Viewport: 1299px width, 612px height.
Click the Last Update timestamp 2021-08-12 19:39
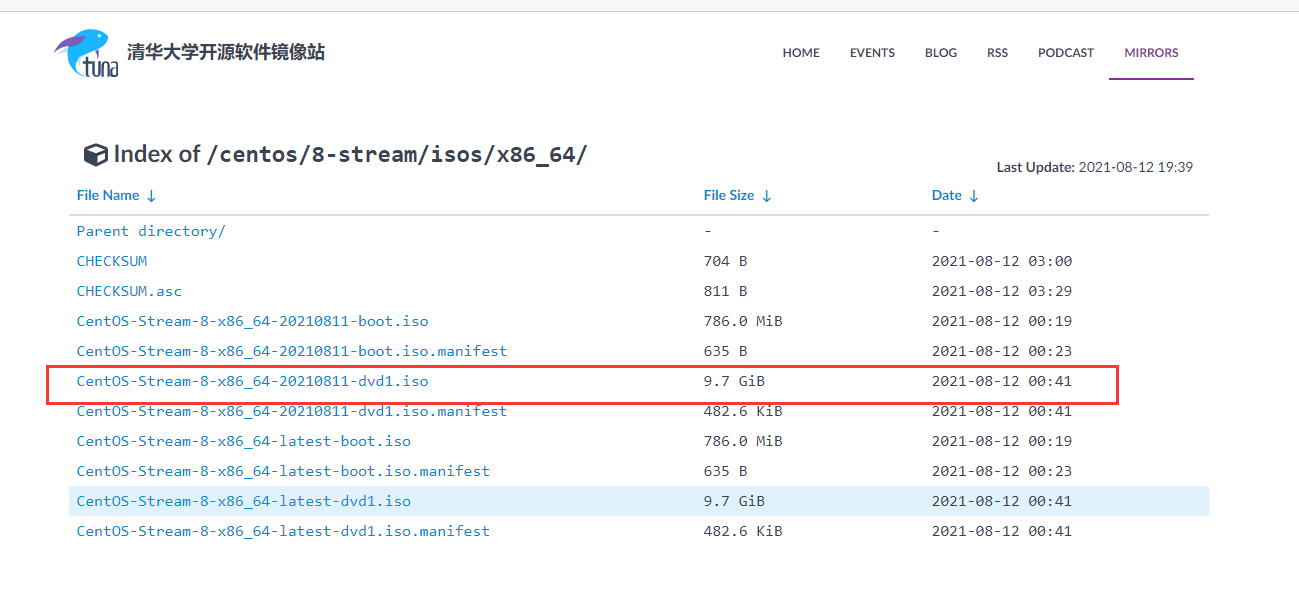(x=1135, y=168)
